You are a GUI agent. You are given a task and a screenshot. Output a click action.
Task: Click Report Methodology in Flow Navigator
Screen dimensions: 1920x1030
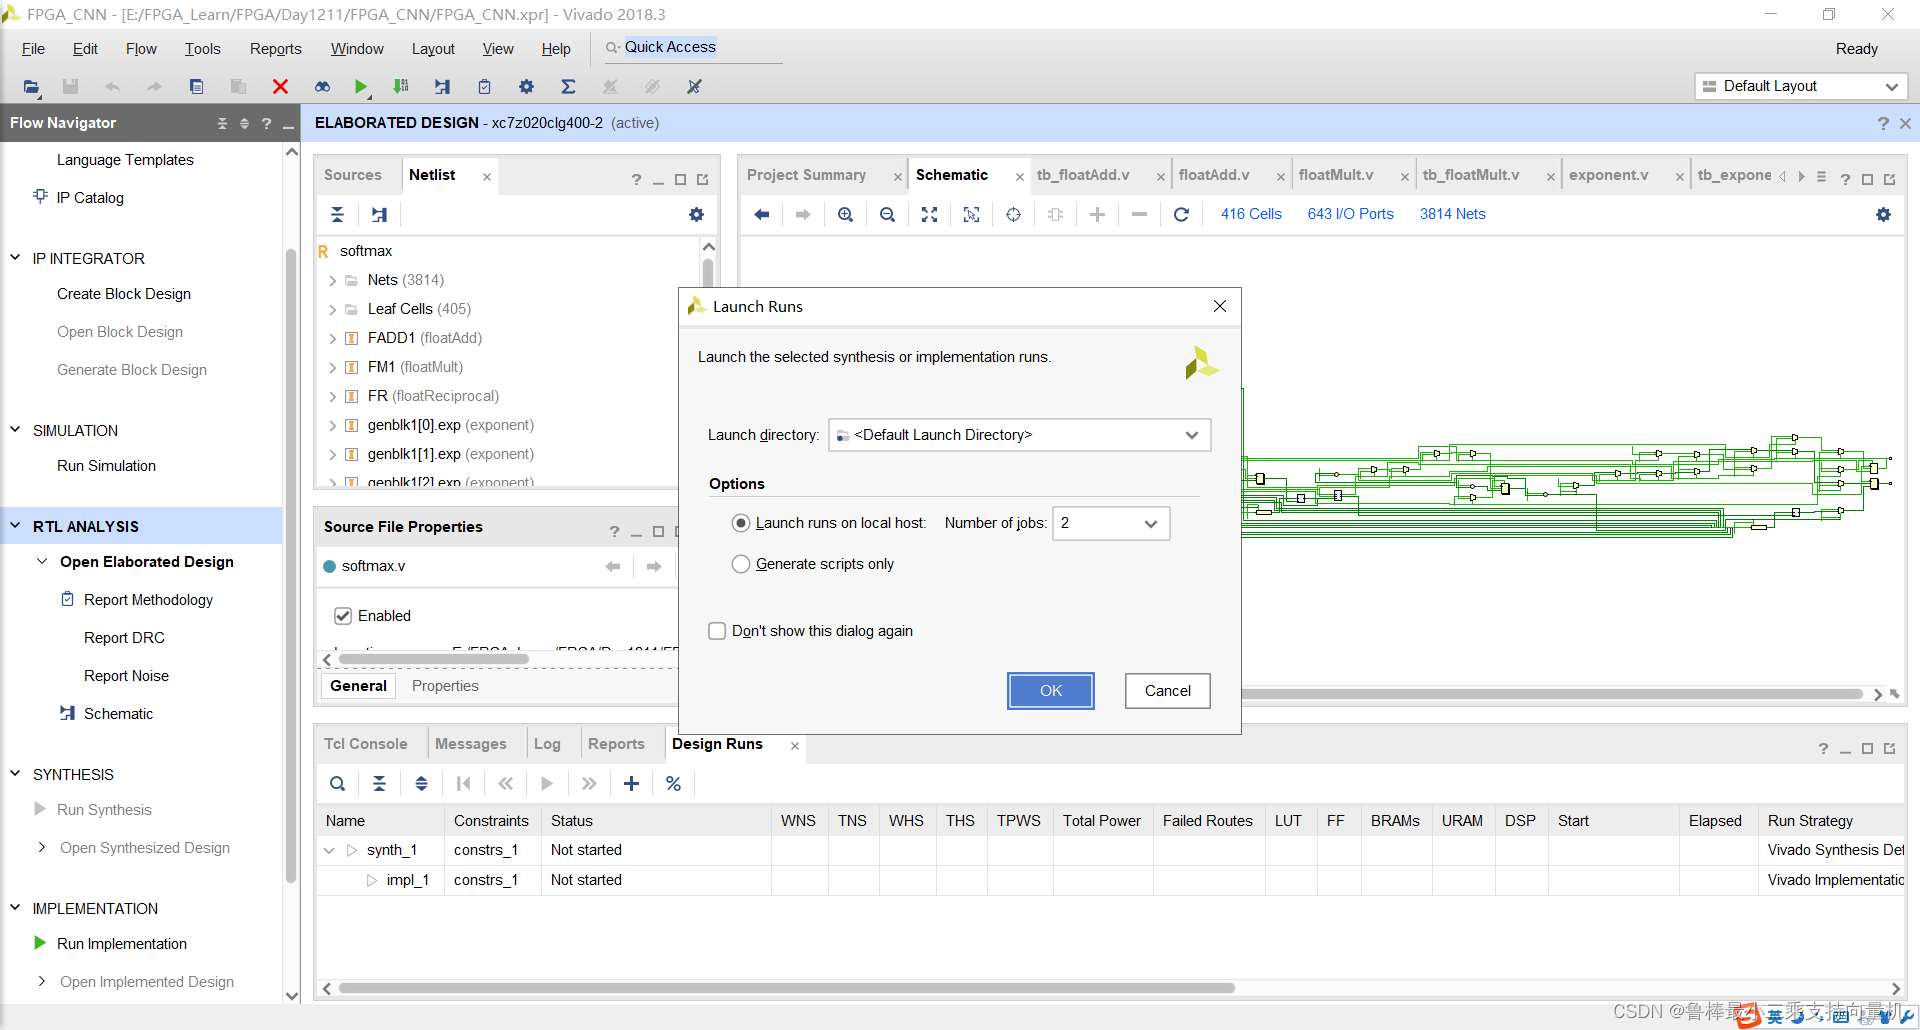coord(148,600)
